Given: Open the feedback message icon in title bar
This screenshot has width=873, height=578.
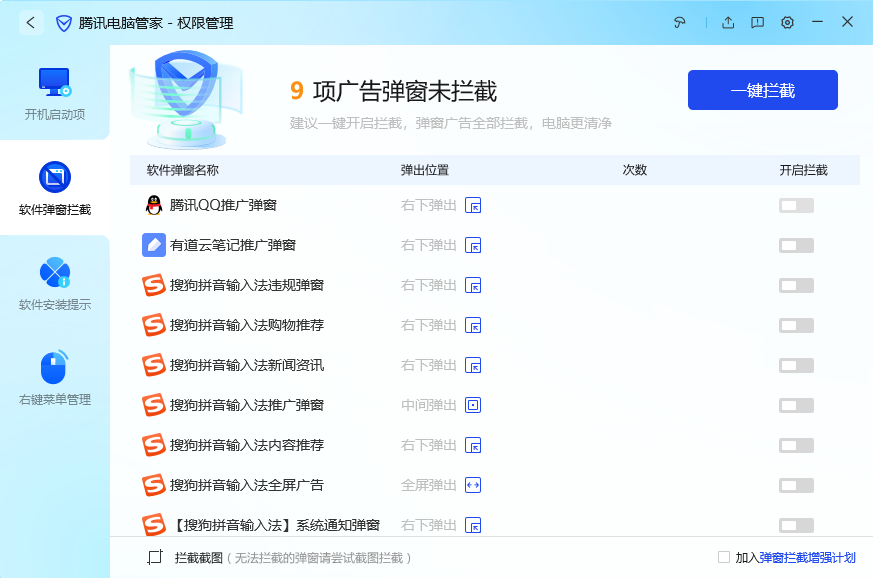Looking at the screenshot, I should (x=757, y=22).
